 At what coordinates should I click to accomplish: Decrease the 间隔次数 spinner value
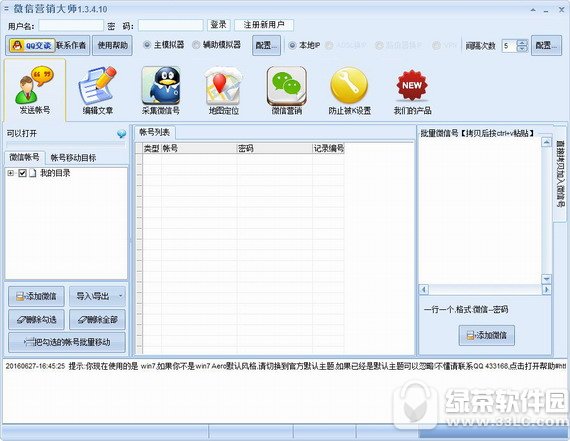tap(522, 49)
